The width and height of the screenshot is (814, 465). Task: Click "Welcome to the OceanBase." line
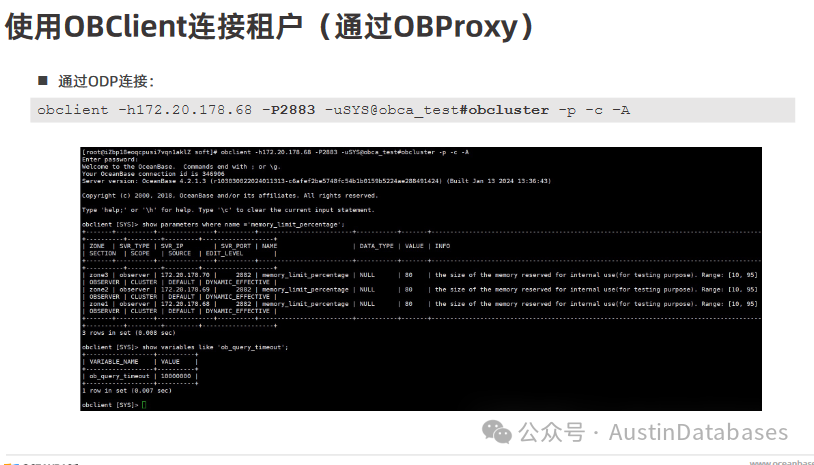point(181,167)
